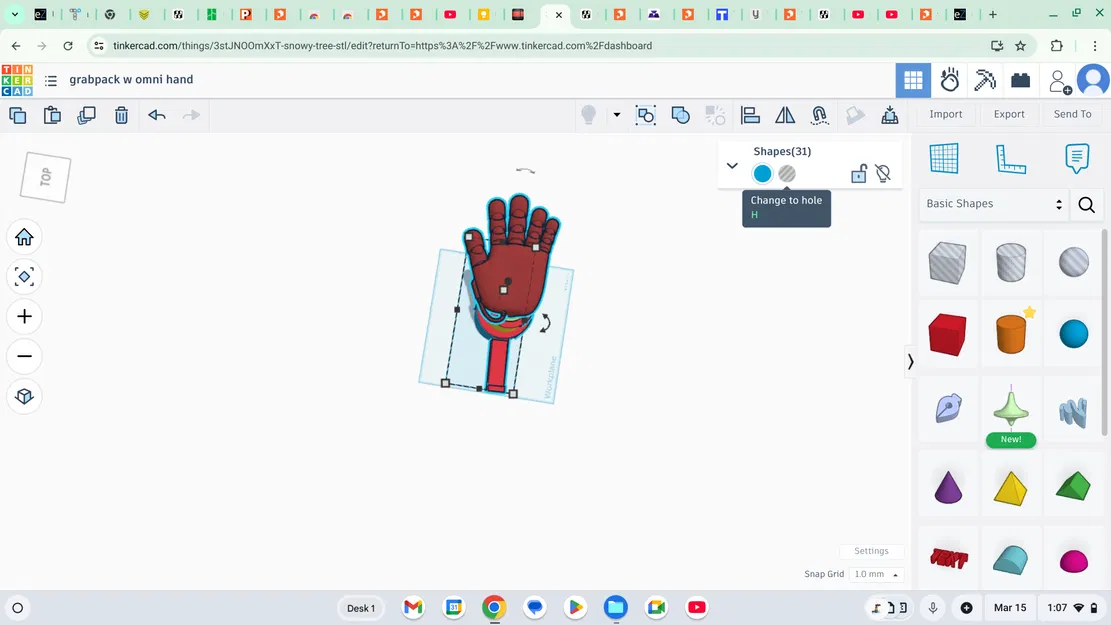The height and width of the screenshot is (625, 1111).
Task: Hide the selection using the crossed lightbulb
Action: point(883,173)
